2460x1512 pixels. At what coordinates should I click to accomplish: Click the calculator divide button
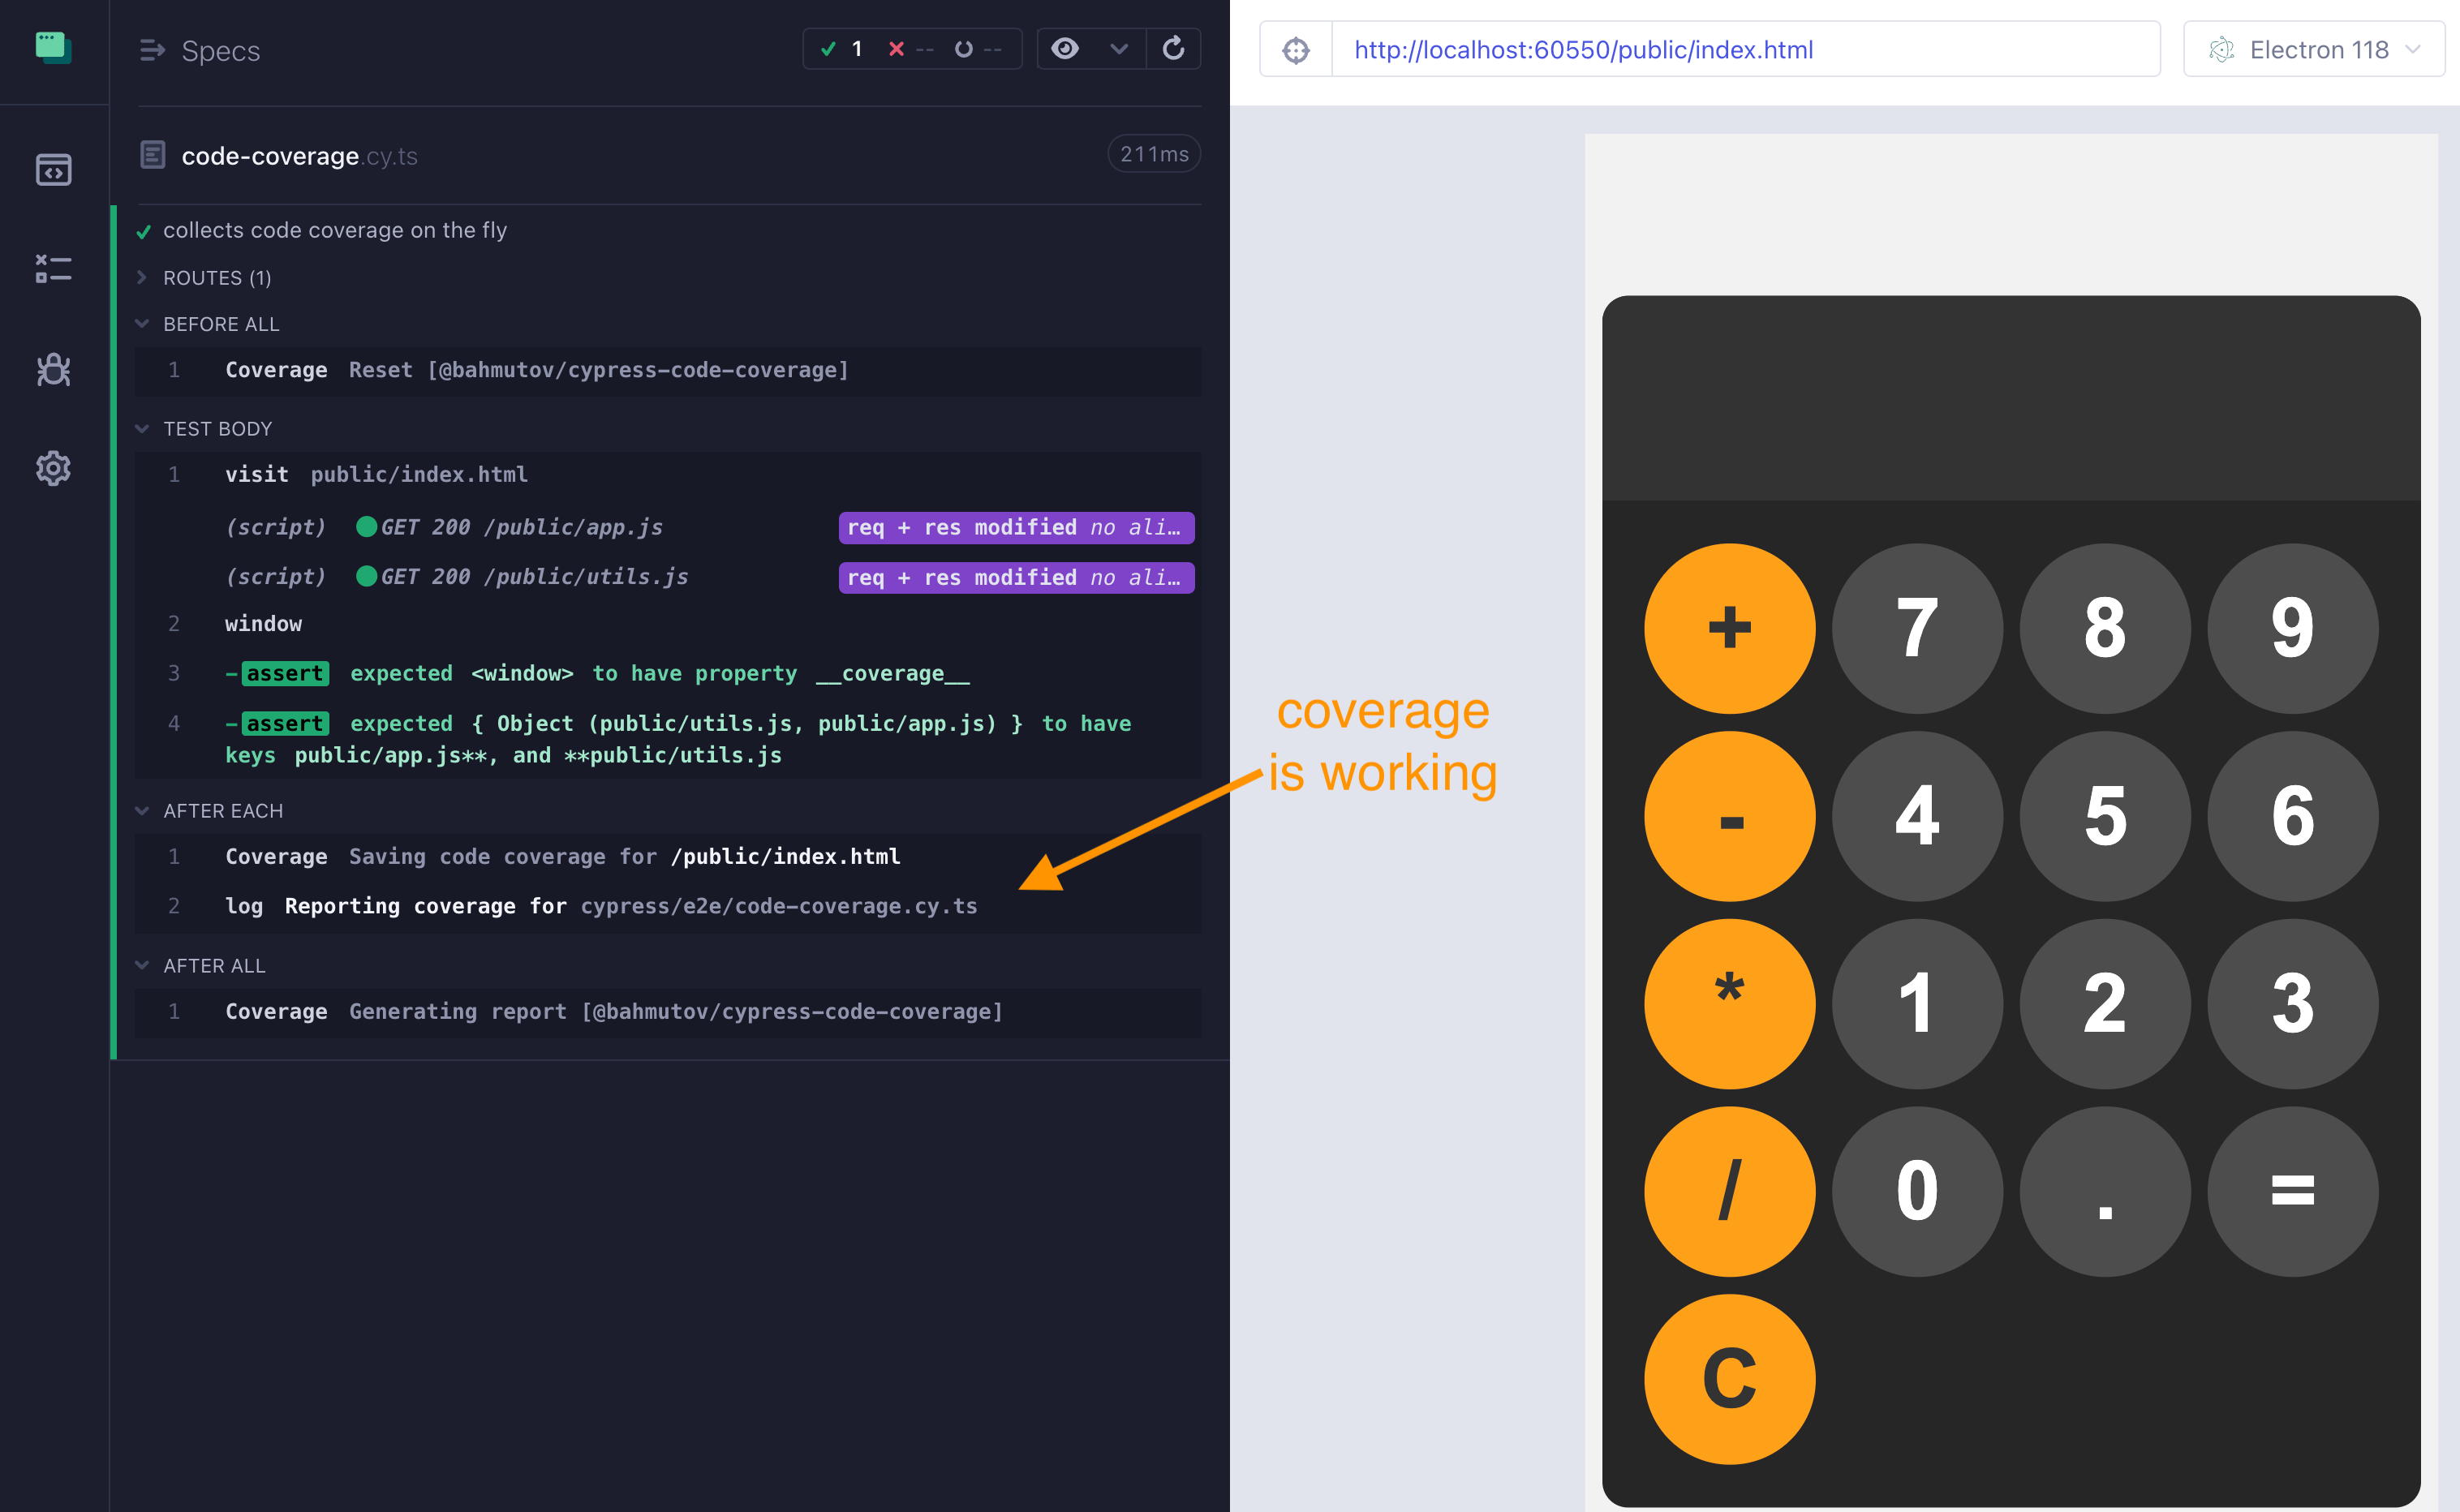click(1729, 1191)
